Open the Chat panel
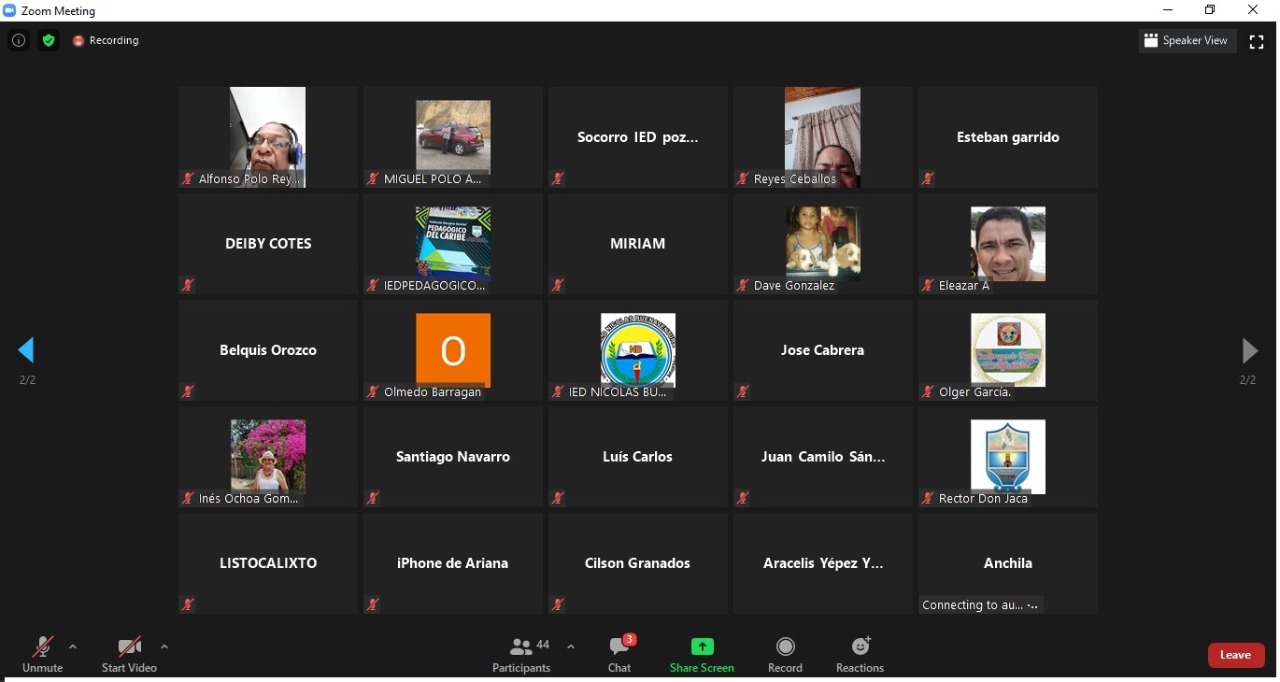Viewport: 1280px width, 682px height. (x=620, y=654)
